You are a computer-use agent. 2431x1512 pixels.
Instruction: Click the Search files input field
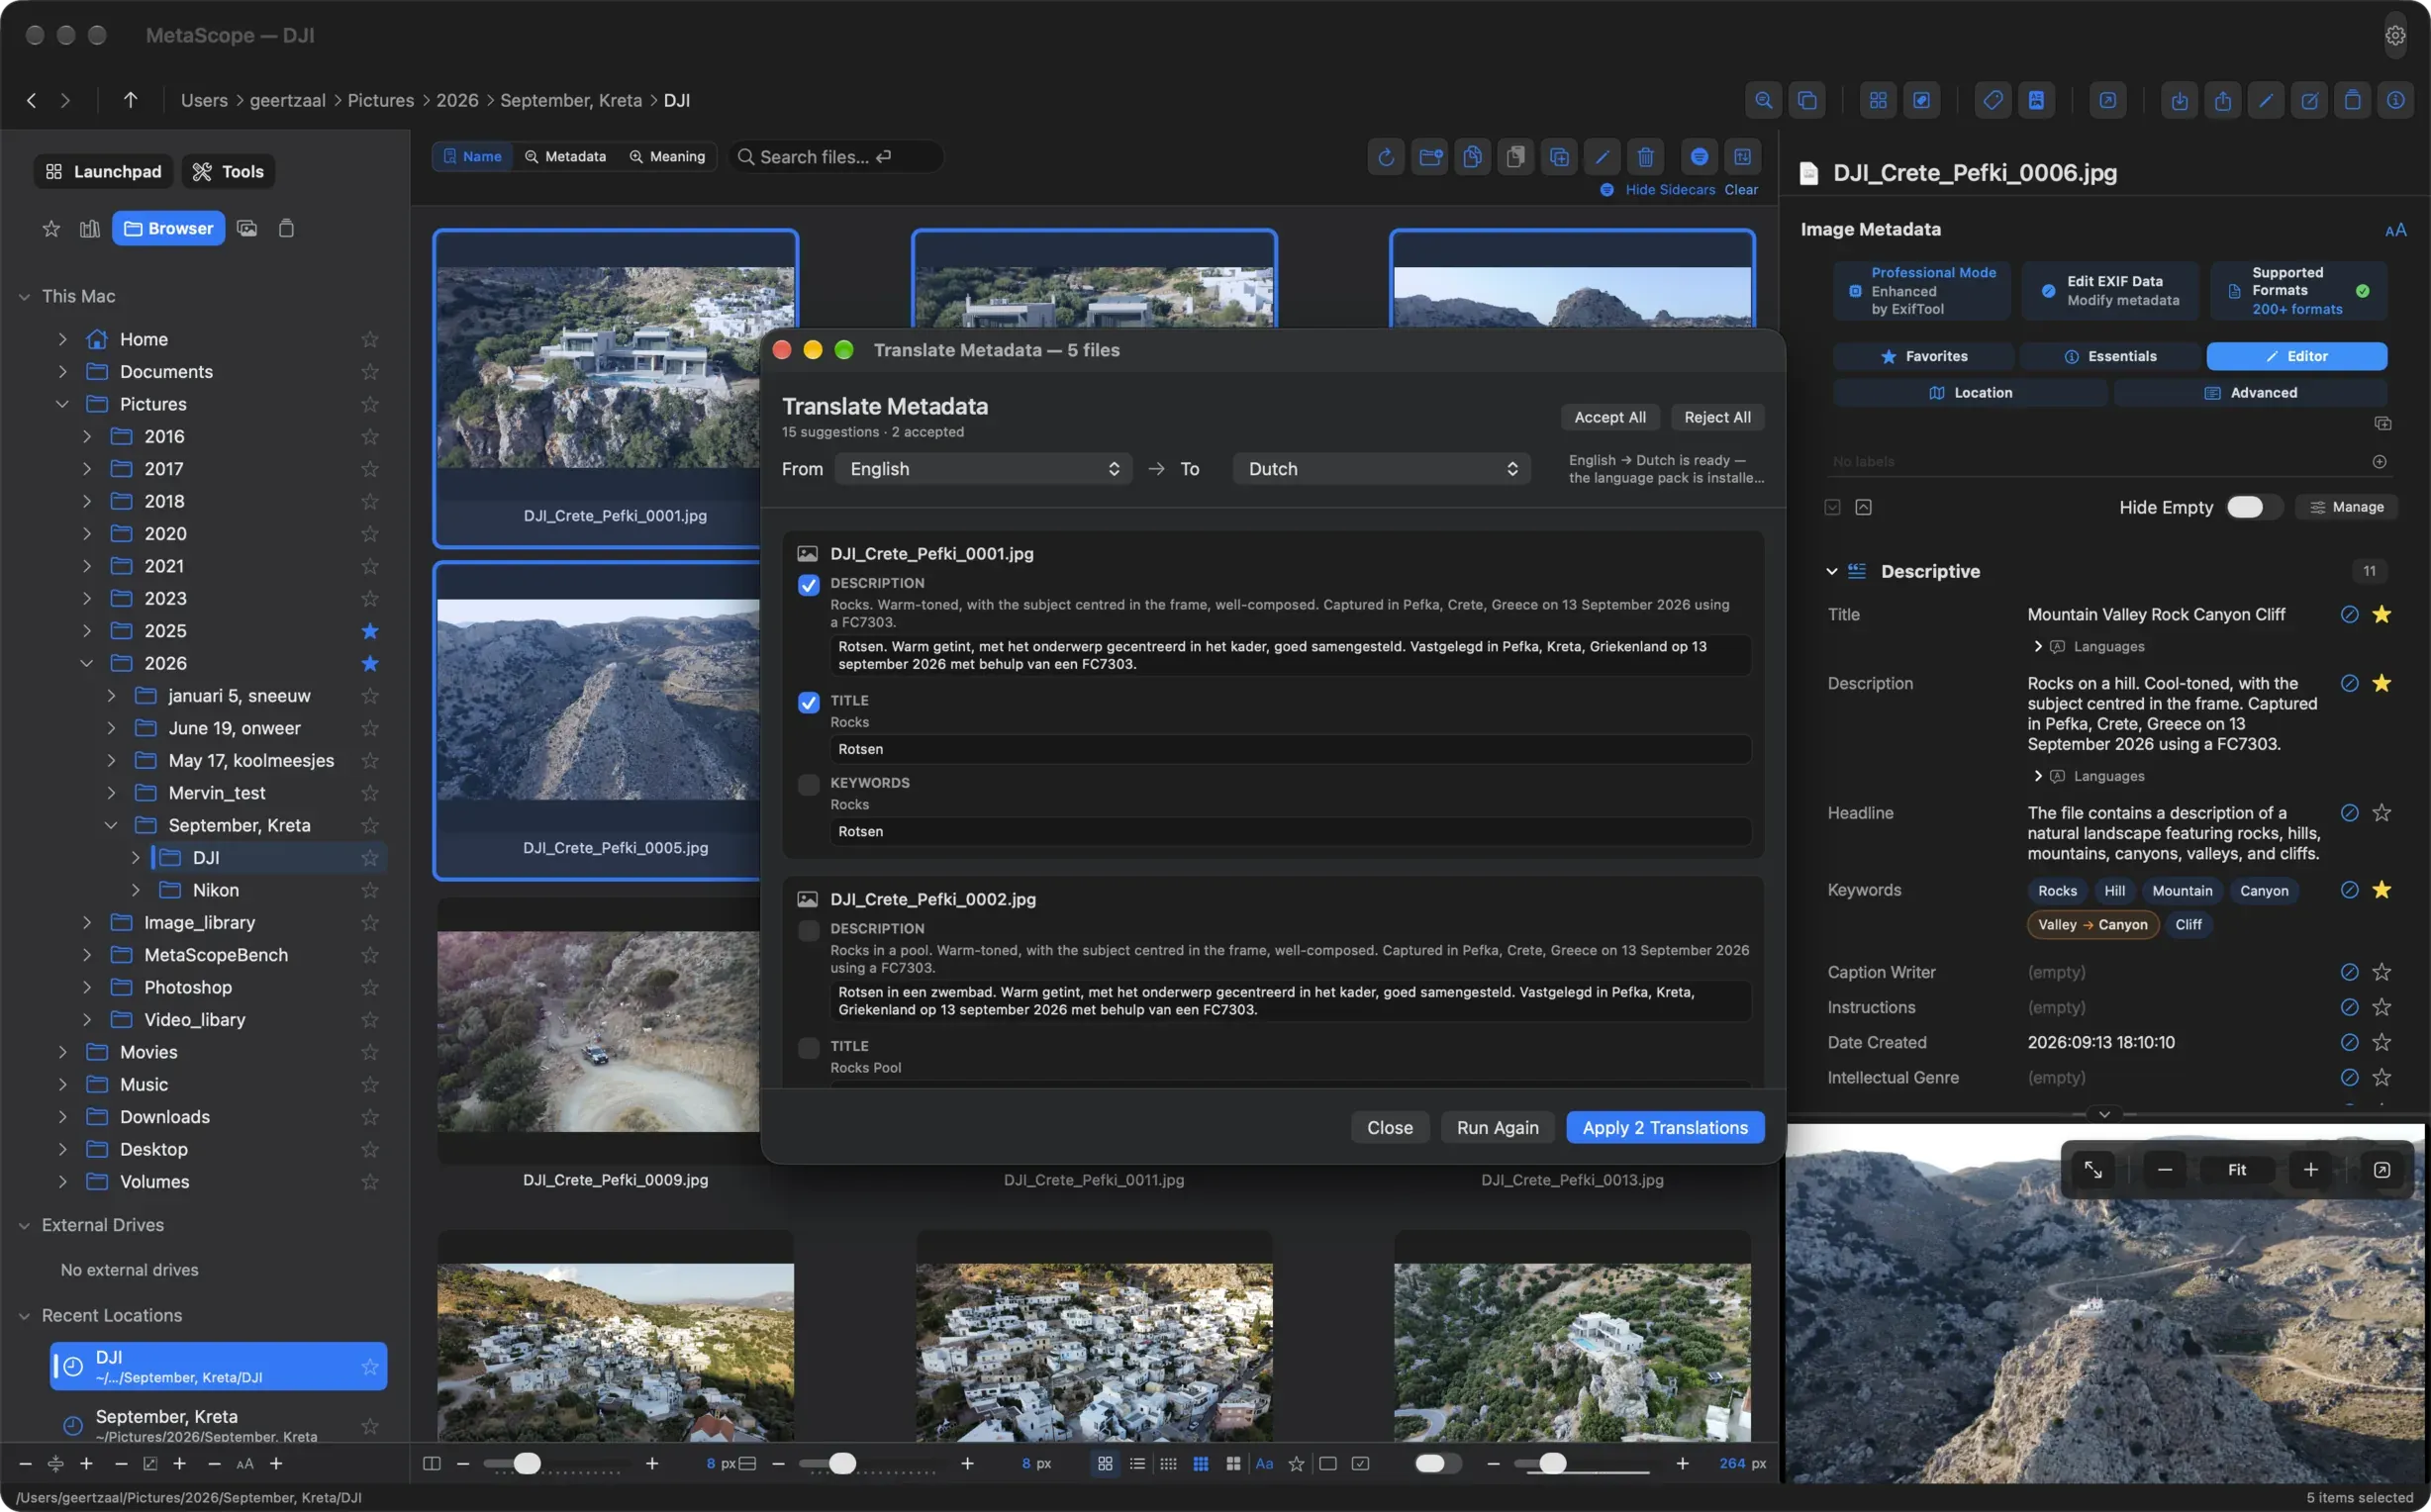coord(836,157)
